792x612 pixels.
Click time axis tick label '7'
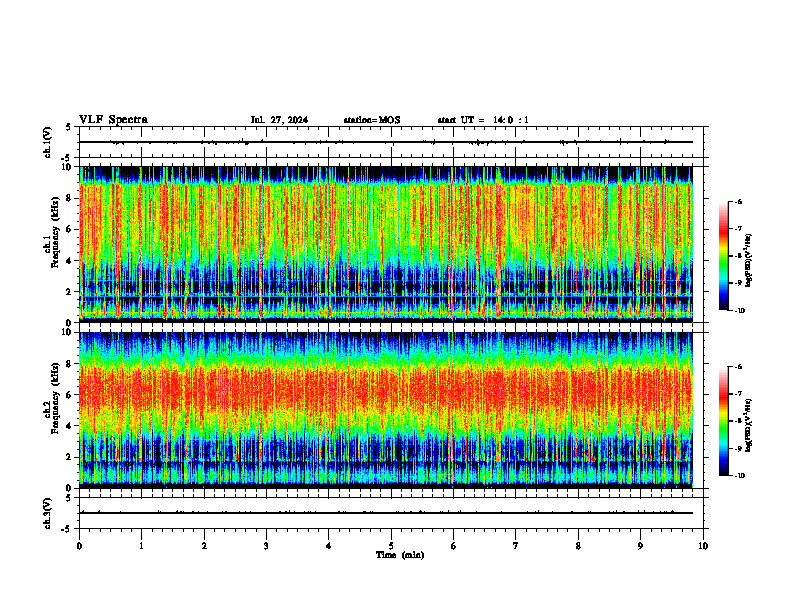(516, 546)
